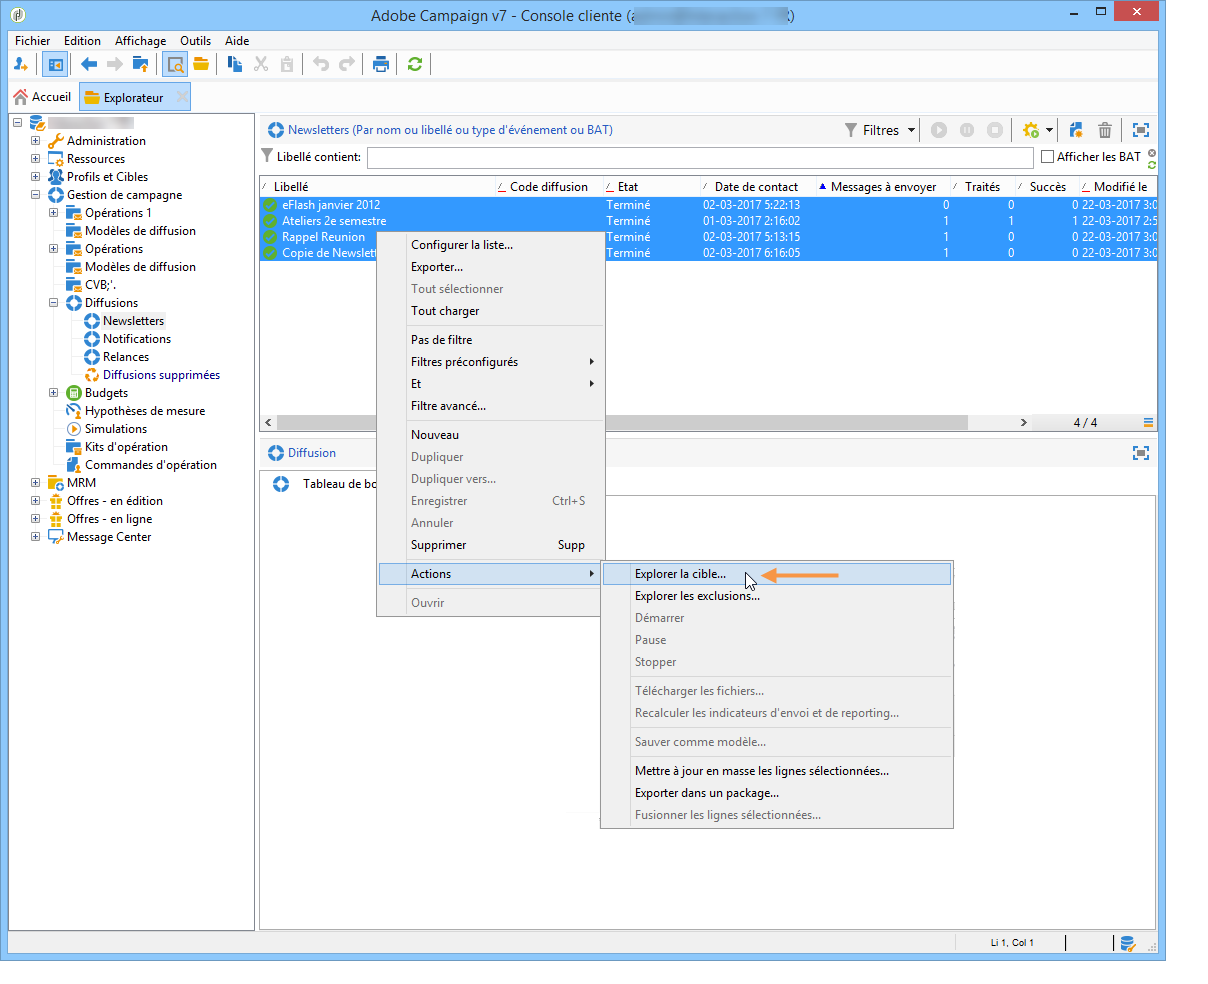
Task: Choose Explorer la cible... from Actions submenu
Action: click(x=680, y=574)
